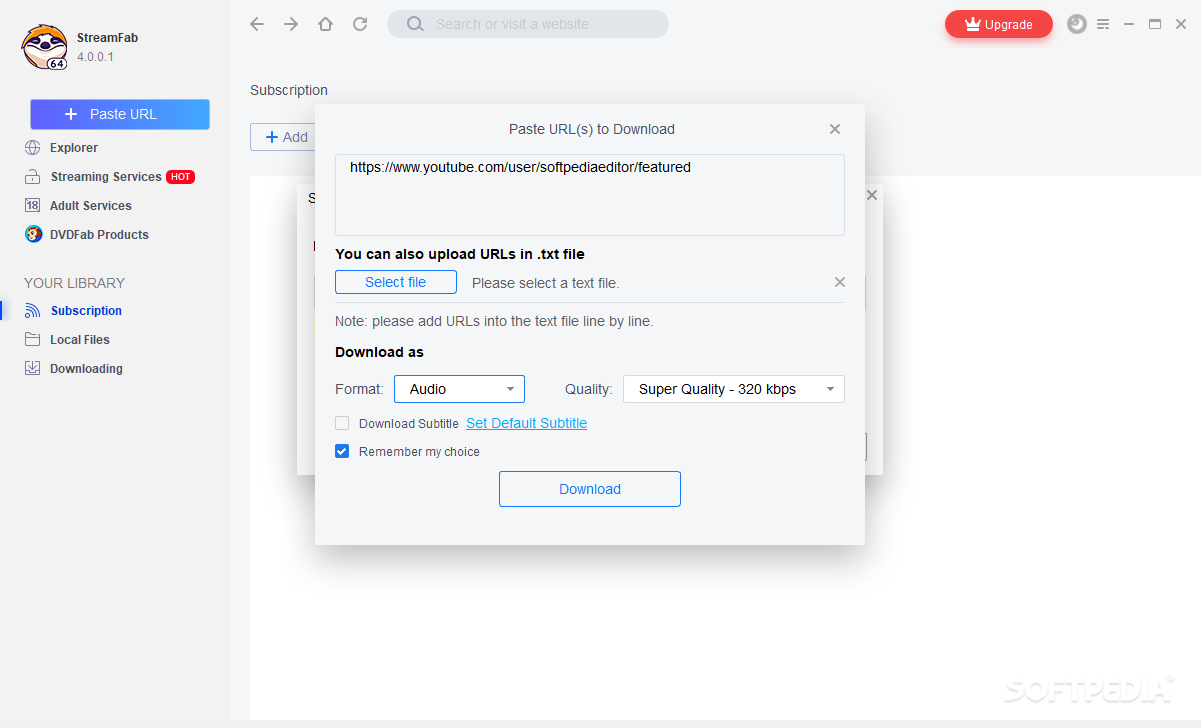Click the Local Files folder icon
This screenshot has height=728, width=1201.
coord(33,340)
